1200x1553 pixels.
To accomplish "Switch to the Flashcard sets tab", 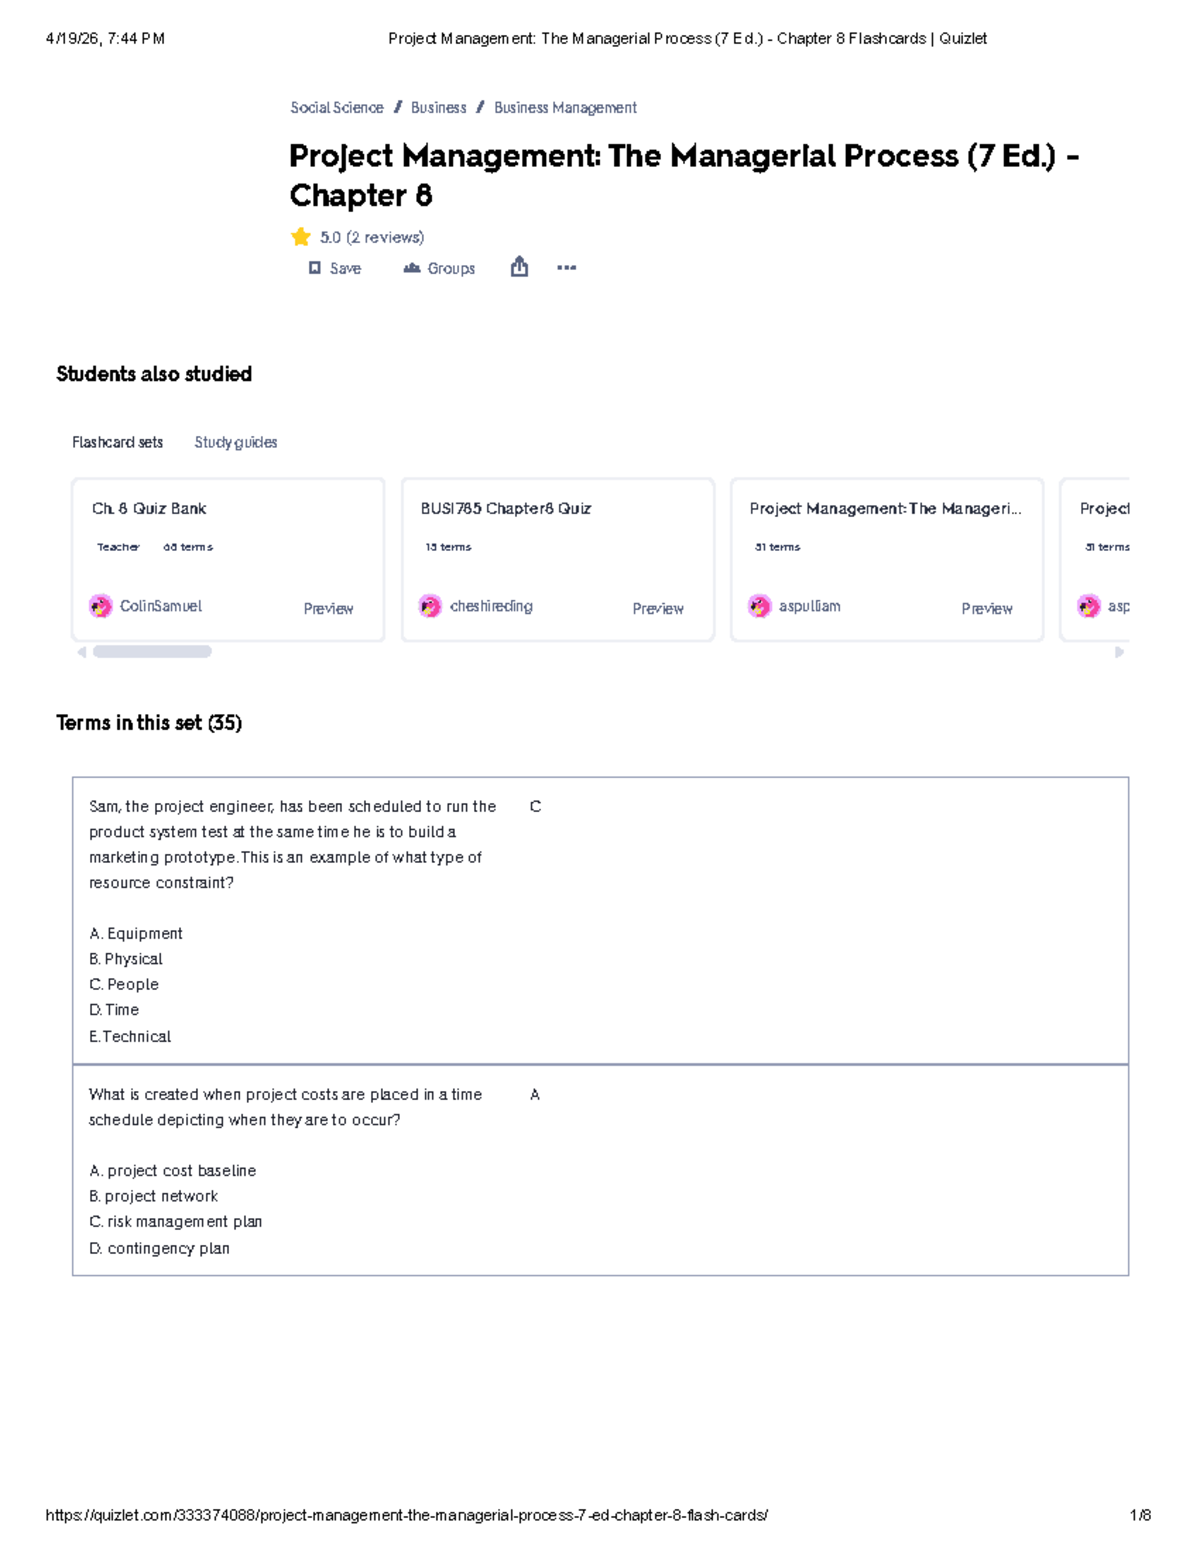I will click(x=117, y=442).
